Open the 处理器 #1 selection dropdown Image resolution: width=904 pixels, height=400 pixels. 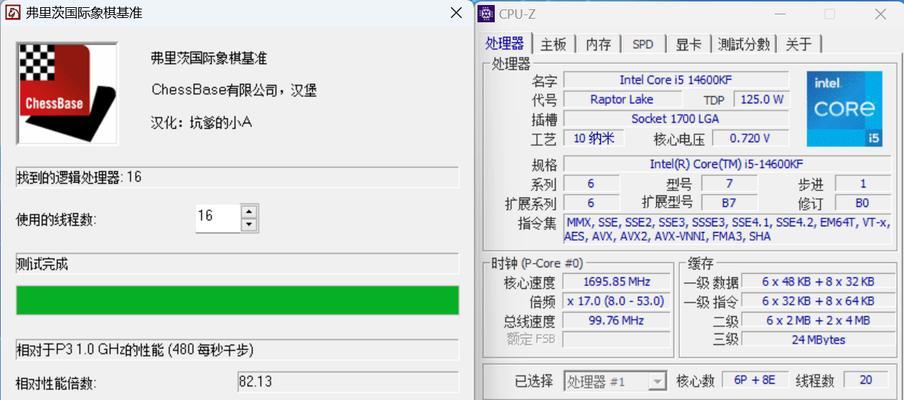click(615, 380)
